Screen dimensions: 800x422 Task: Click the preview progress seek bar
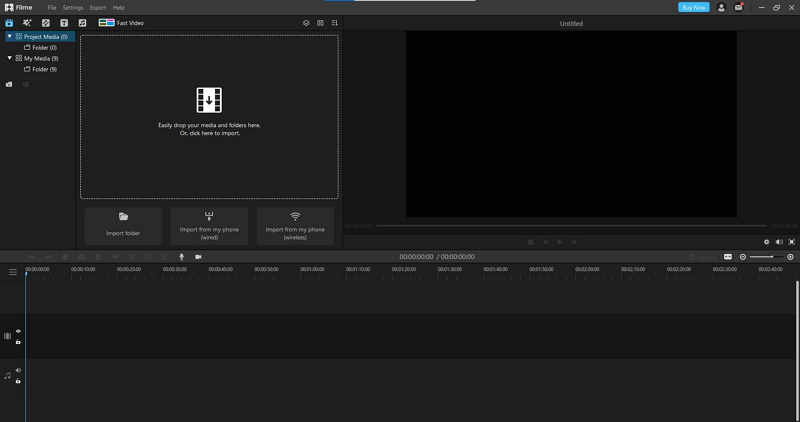click(x=571, y=226)
